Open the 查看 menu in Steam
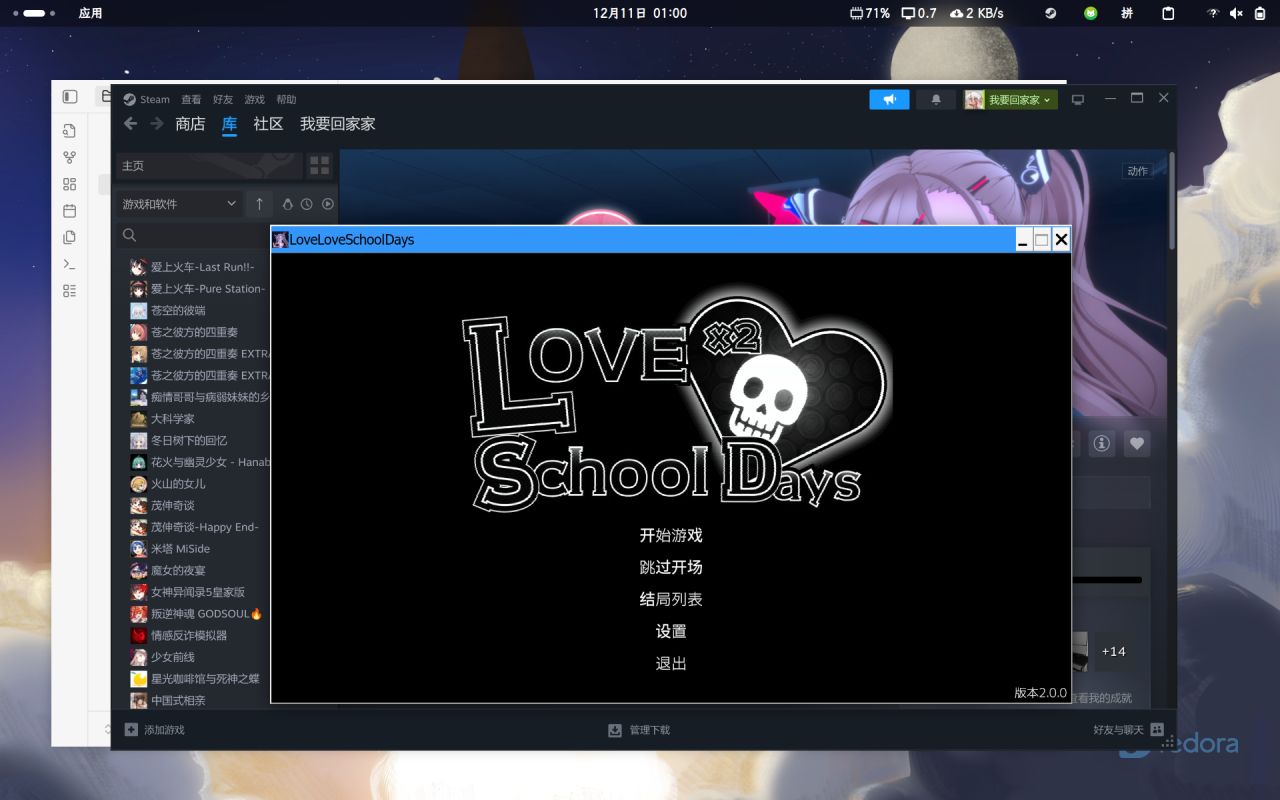Image resolution: width=1280 pixels, height=800 pixels. (x=191, y=99)
